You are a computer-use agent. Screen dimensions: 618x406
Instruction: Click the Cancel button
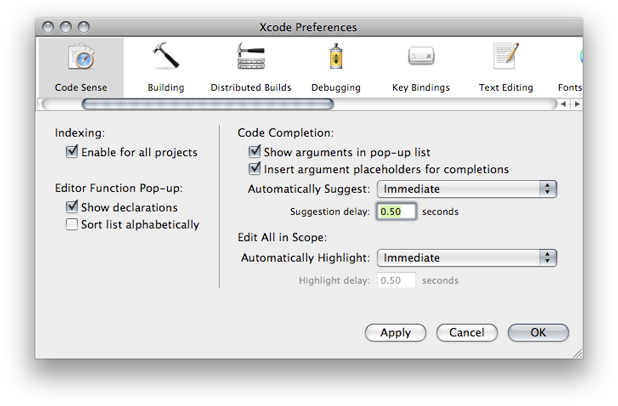click(x=467, y=333)
